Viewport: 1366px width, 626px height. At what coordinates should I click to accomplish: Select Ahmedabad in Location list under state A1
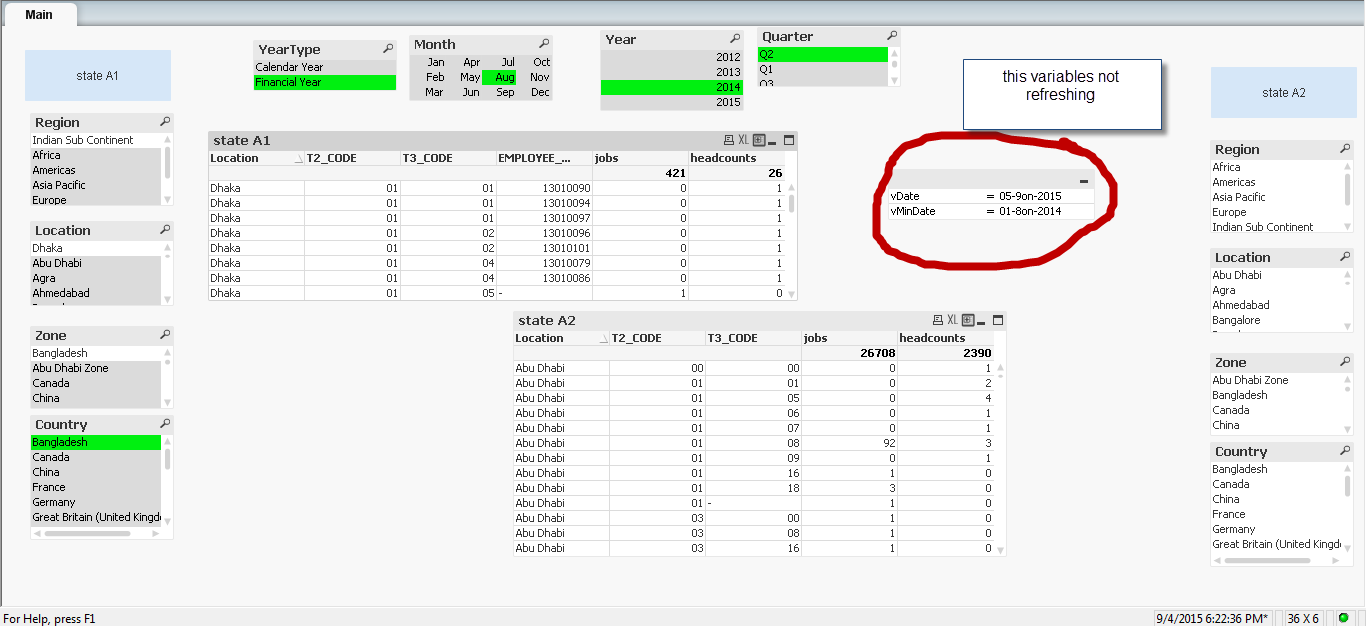pos(95,293)
